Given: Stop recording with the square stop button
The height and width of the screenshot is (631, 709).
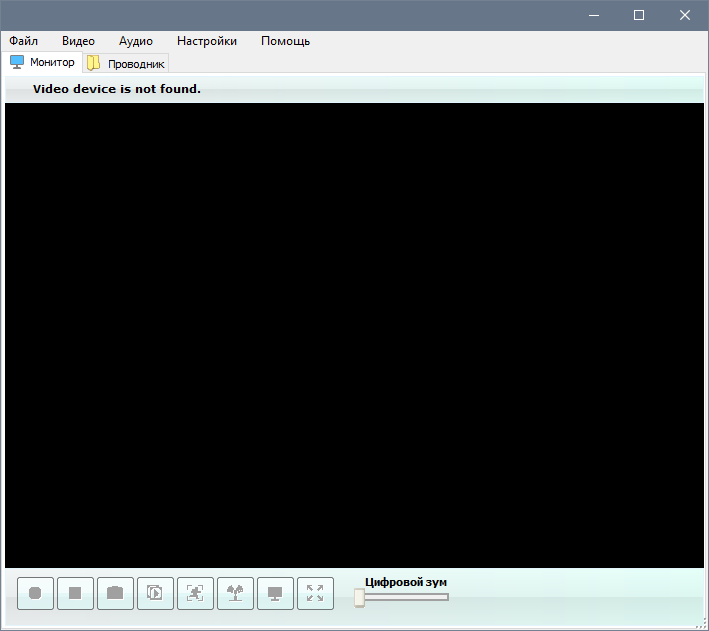Looking at the screenshot, I should coord(76,593).
